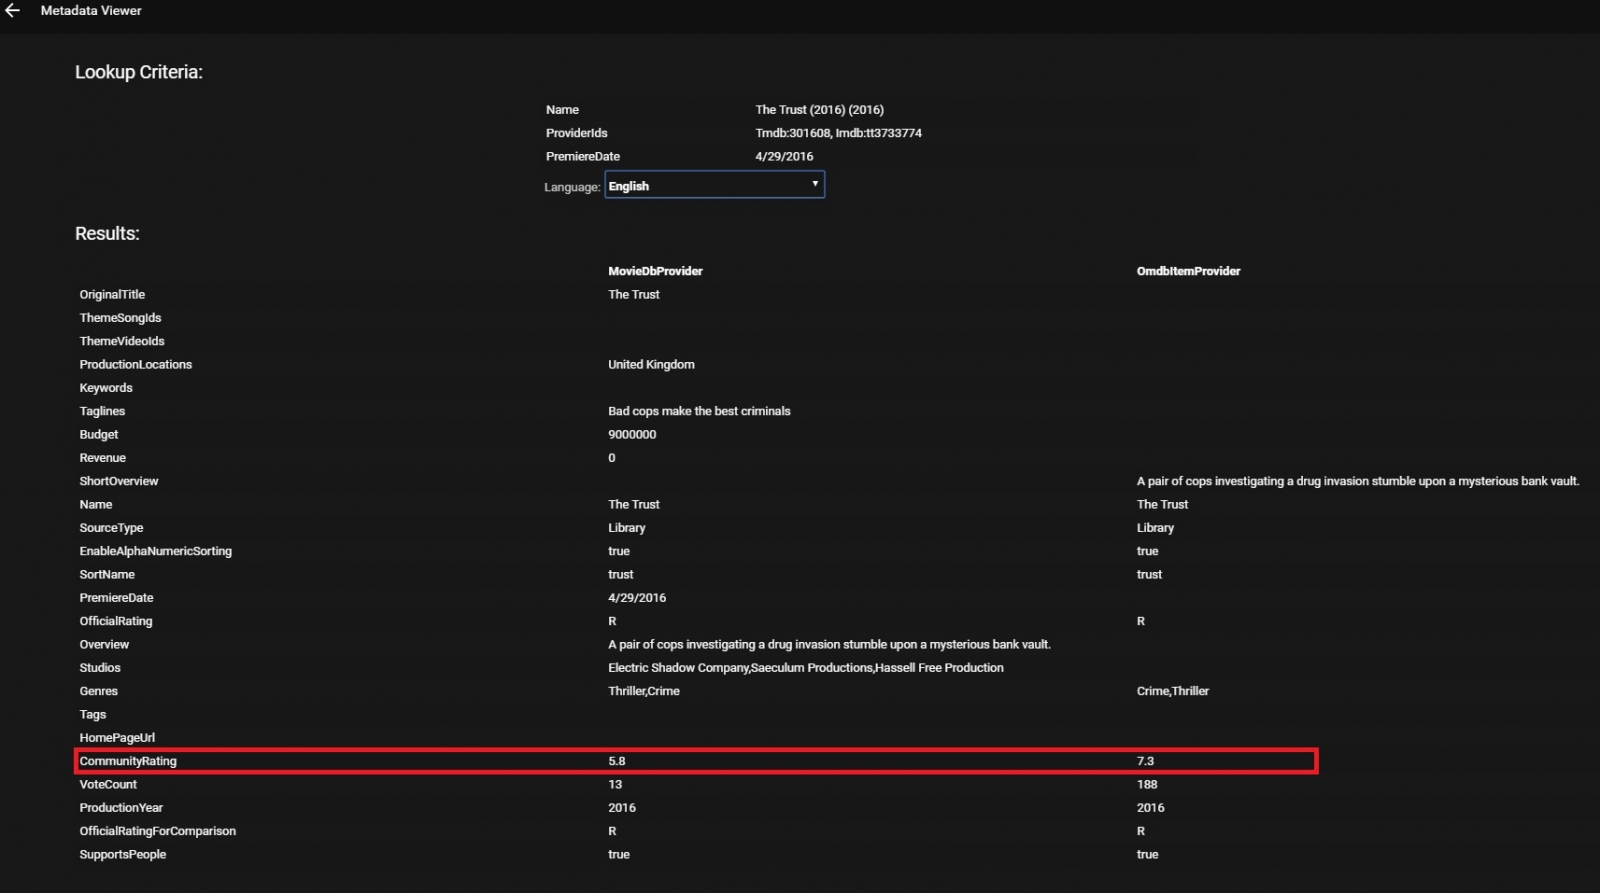Open the Language dropdown
1600x893 pixels.
pos(714,185)
